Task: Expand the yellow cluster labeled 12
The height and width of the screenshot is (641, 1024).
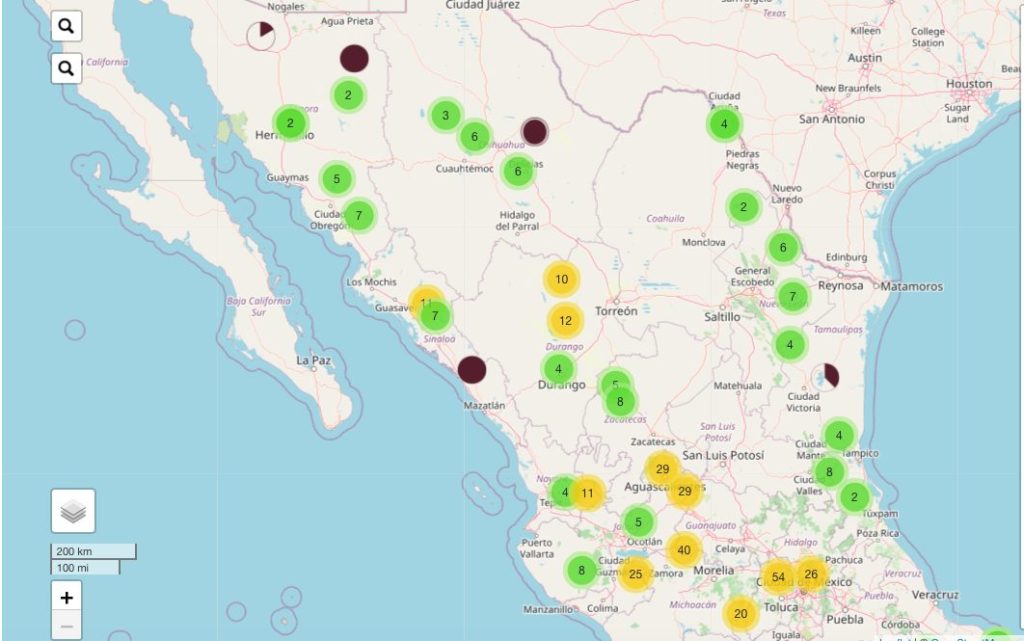Action: tap(566, 320)
